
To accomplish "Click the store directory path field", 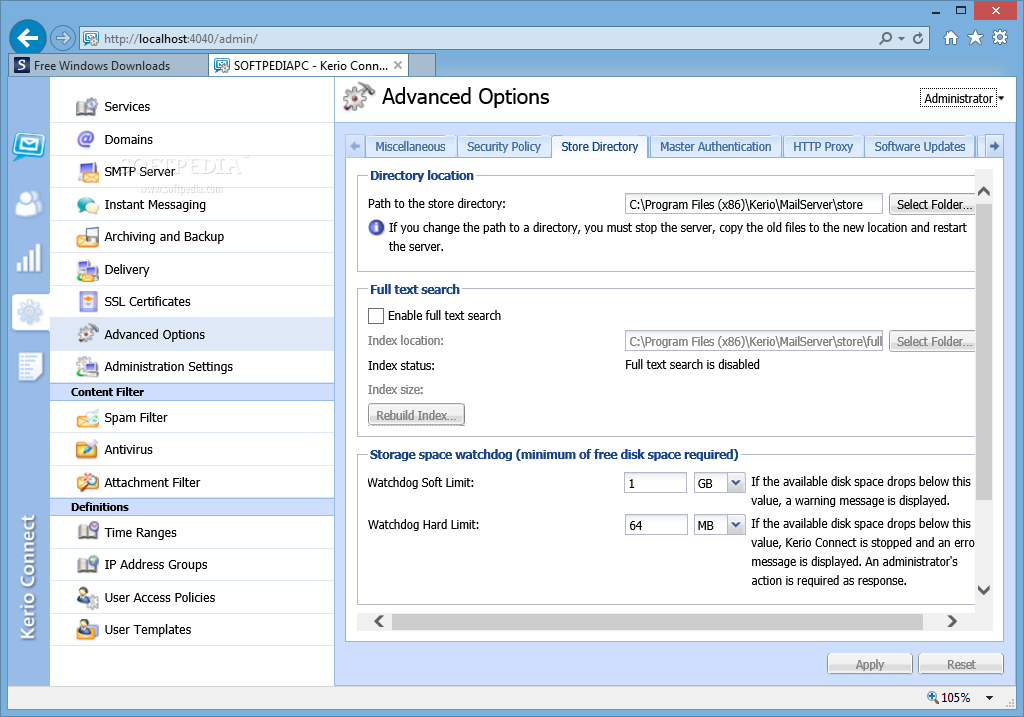I will pos(754,204).
